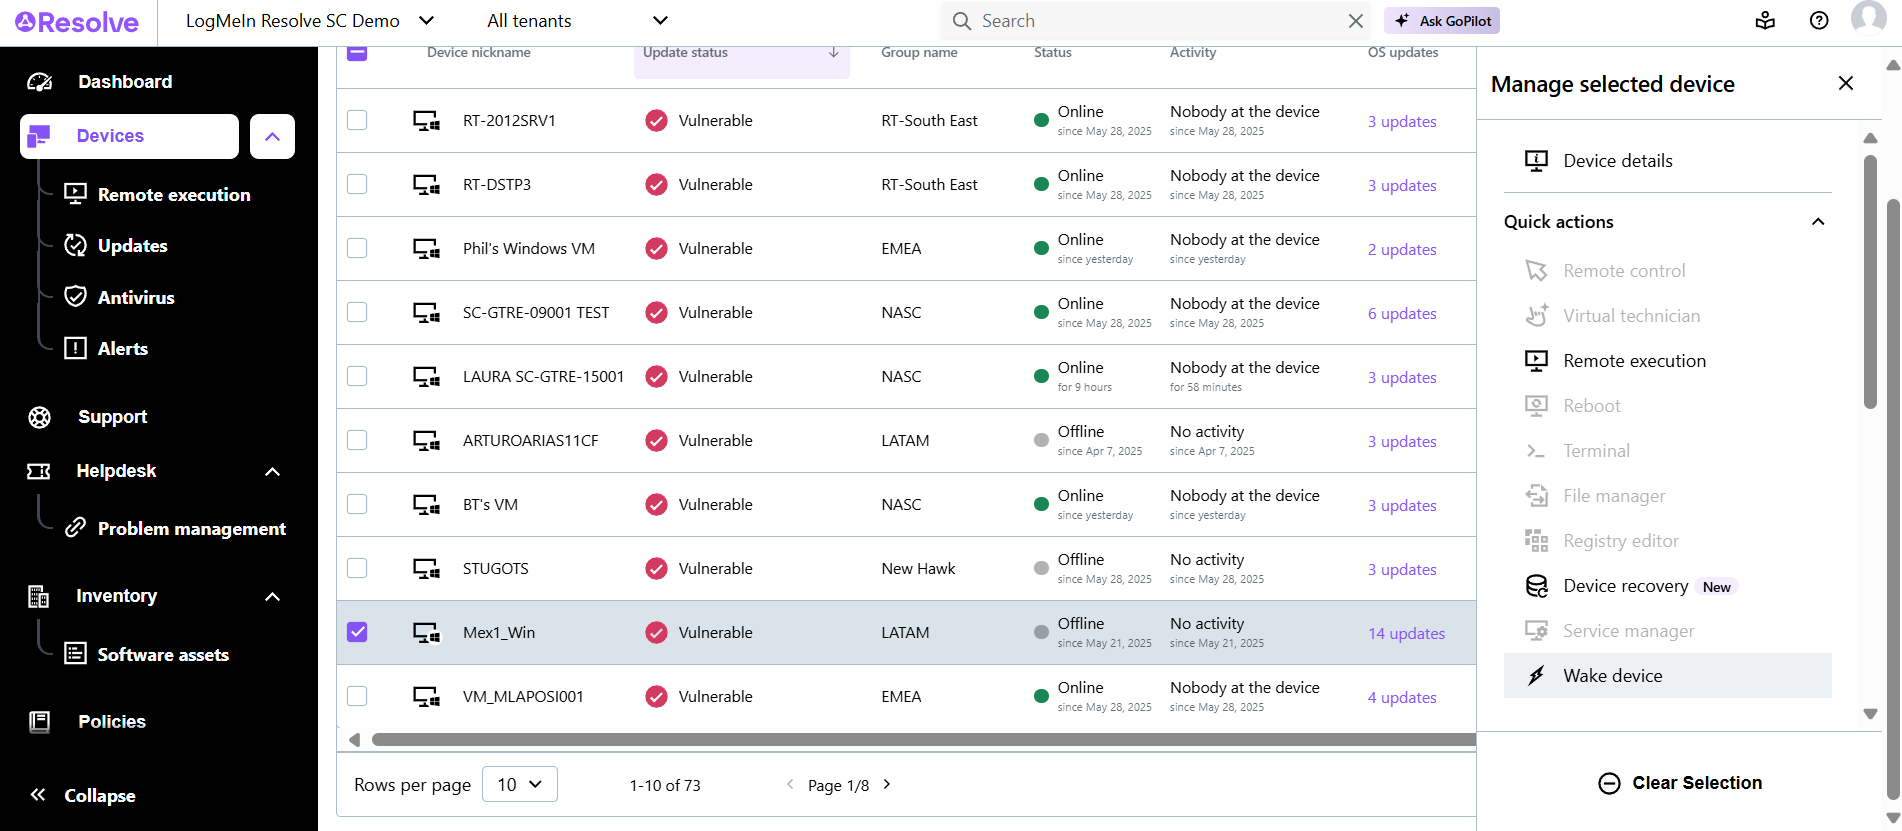Open the Alerts item in sidebar
This screenshot has height=831, width=1902.
122,348
